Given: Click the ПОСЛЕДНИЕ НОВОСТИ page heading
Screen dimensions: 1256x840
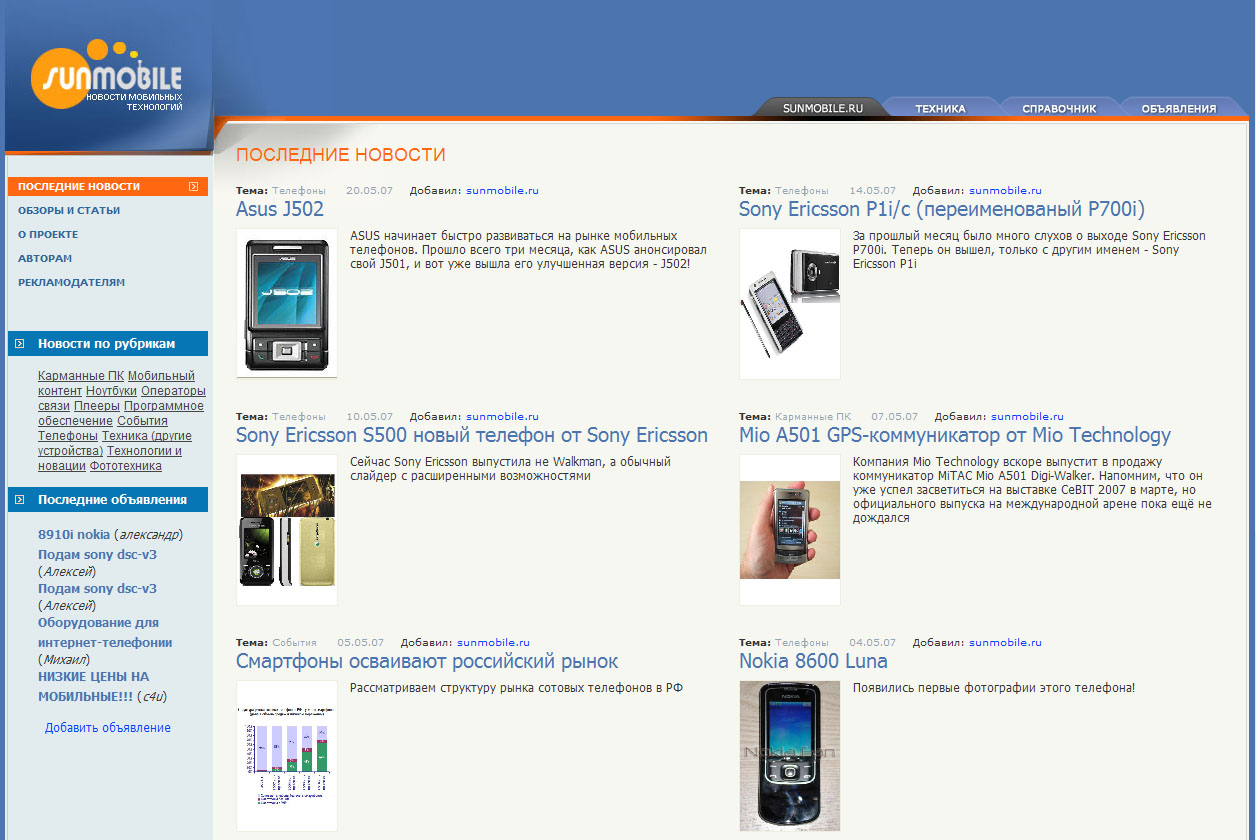Looking at the screenshot, I should coord(341,155).
